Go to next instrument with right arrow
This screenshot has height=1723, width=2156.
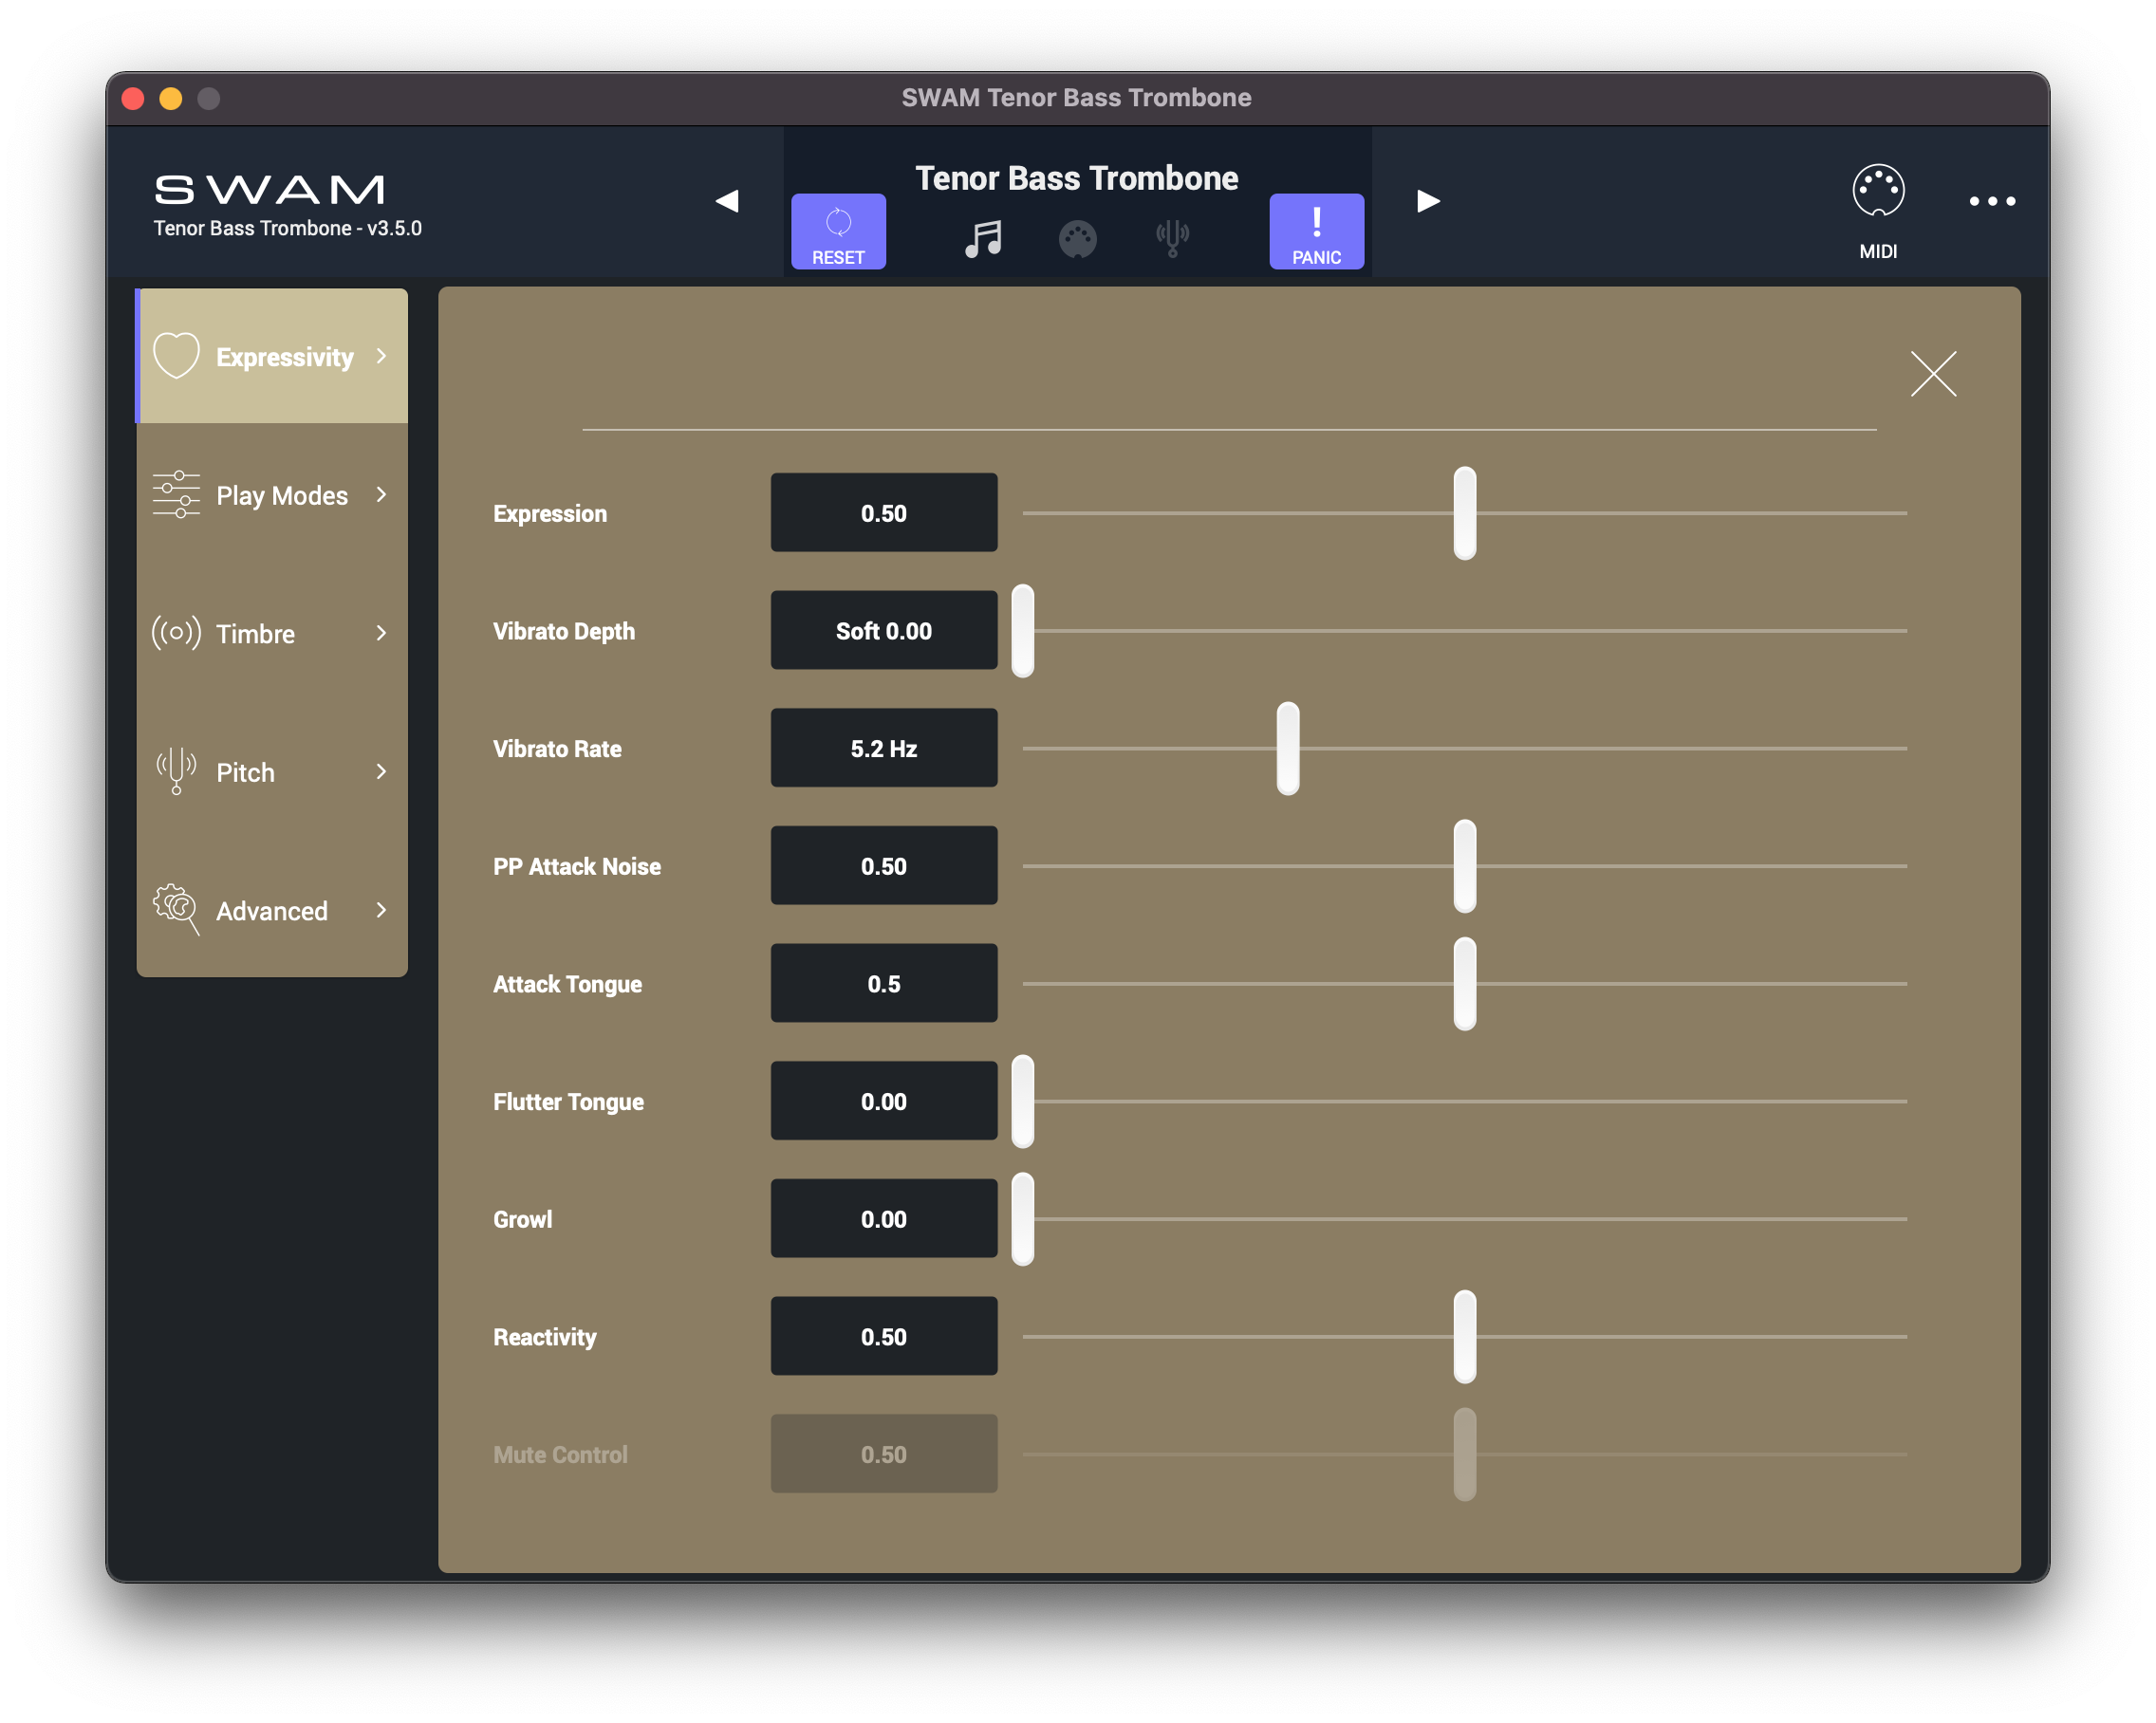tap(1428, 201)
